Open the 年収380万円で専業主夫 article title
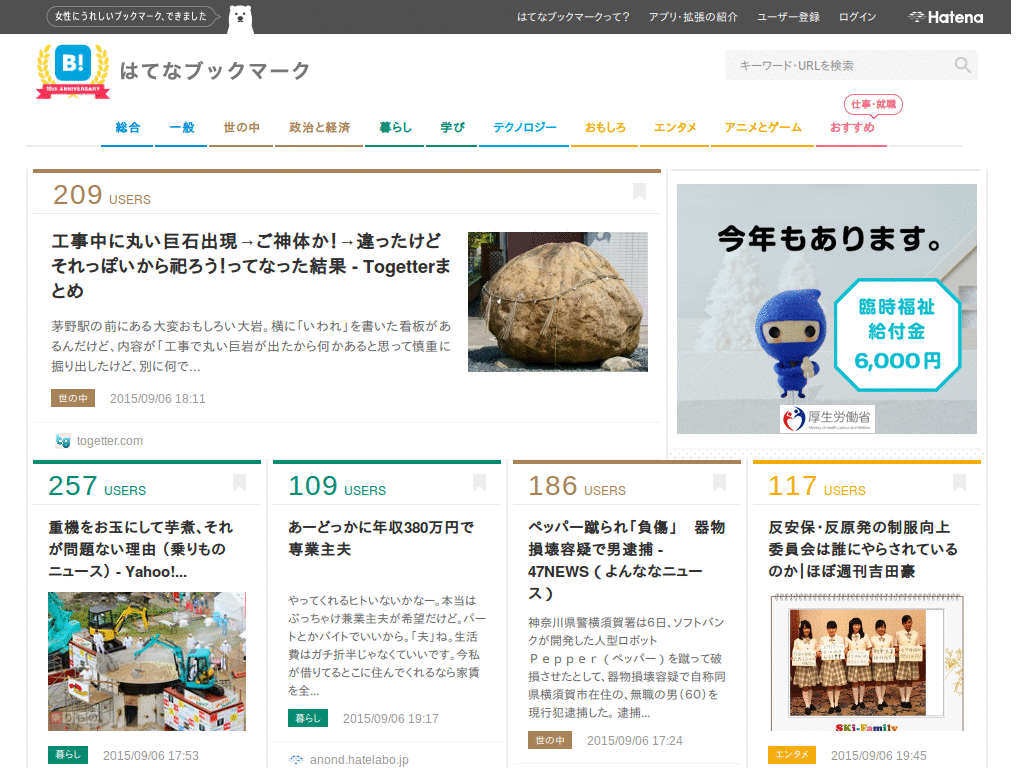Viewport: 1024px width, 768px height. [381, 538]
